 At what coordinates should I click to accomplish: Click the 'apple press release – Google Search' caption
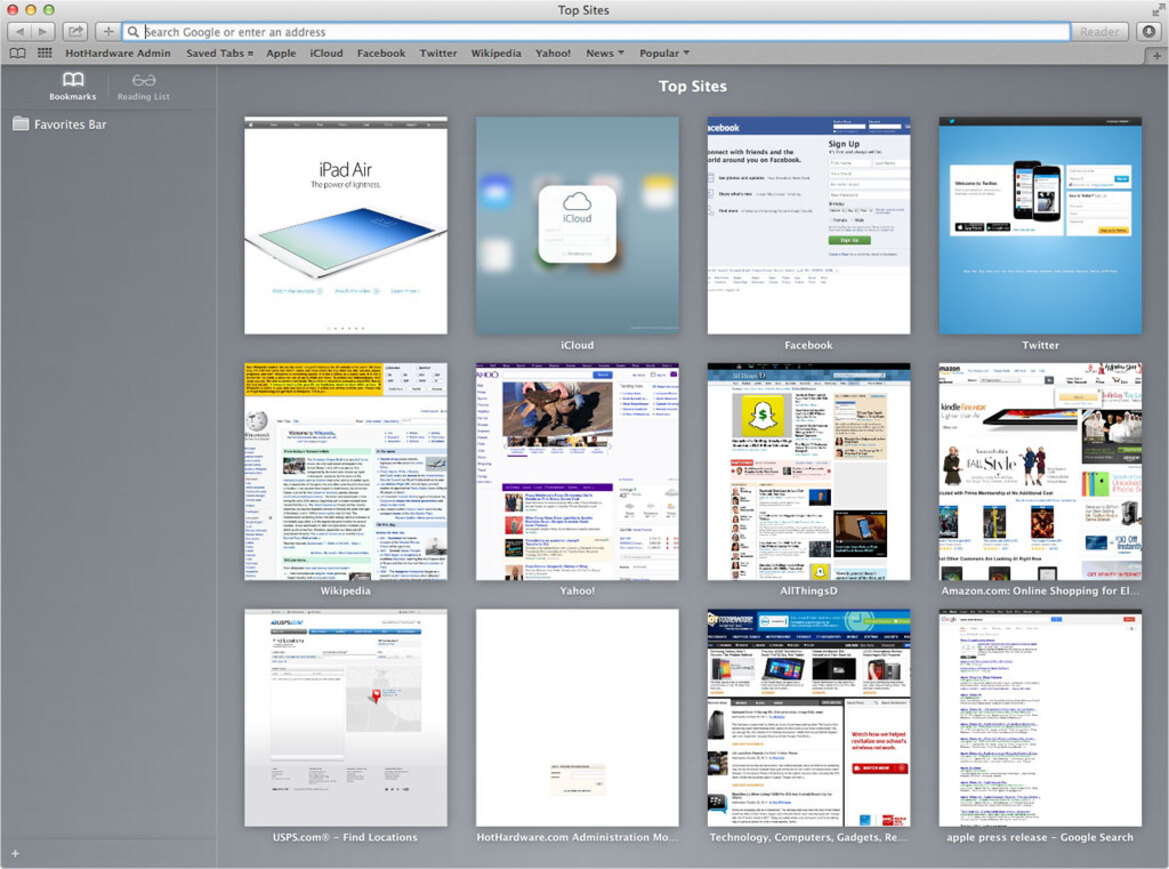(x=1040, y=837)
